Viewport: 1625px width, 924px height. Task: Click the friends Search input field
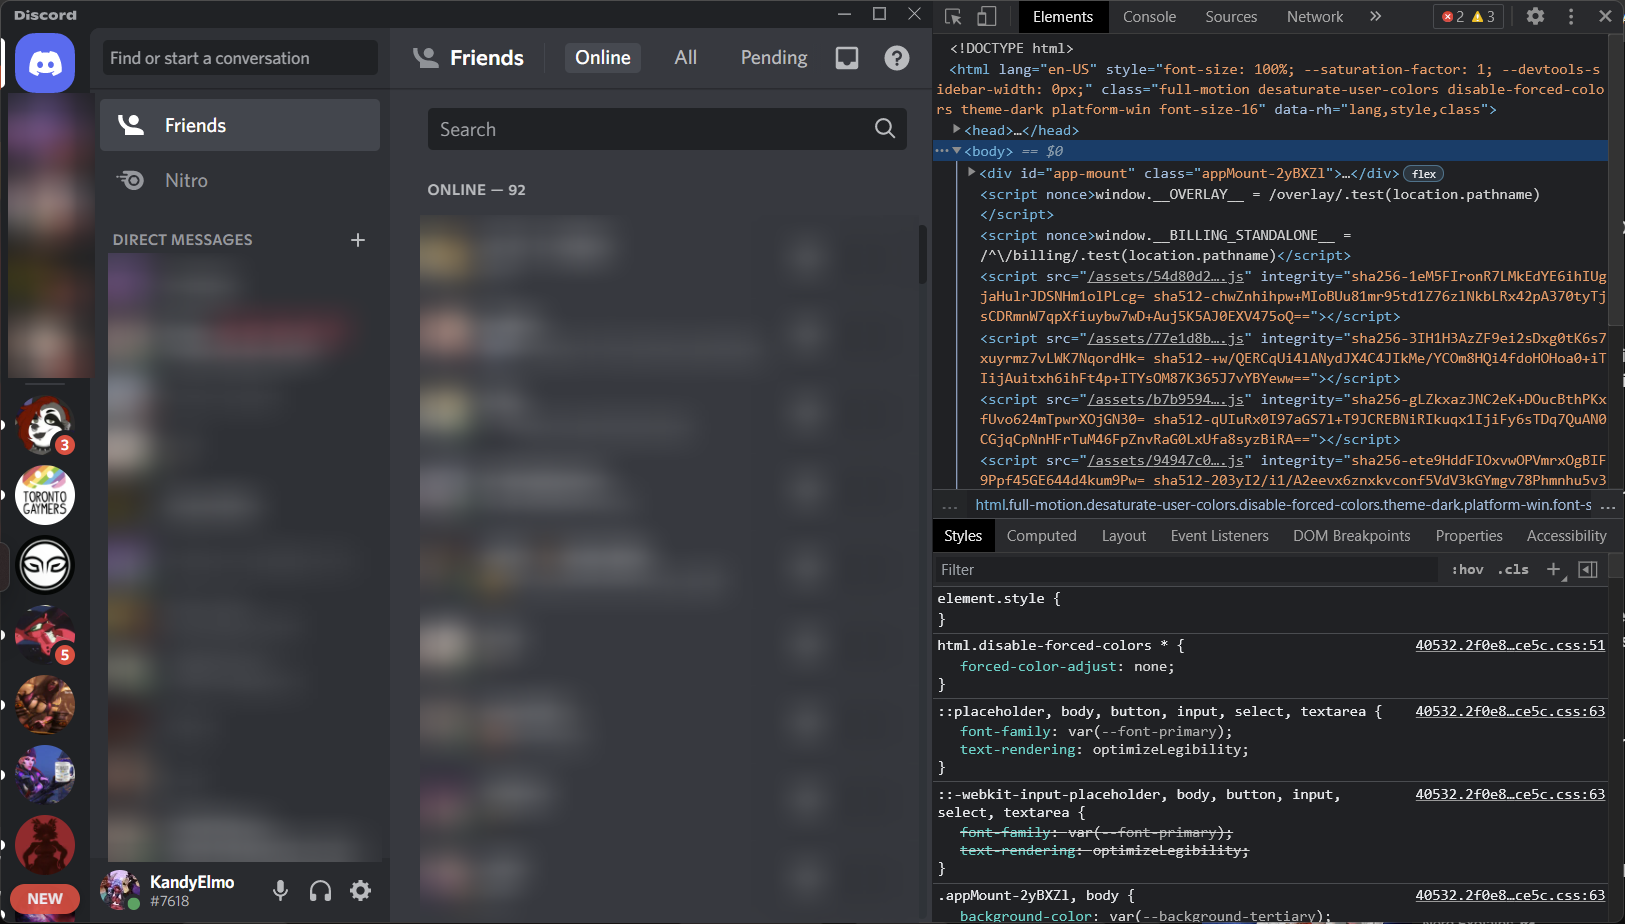(650, 129)
